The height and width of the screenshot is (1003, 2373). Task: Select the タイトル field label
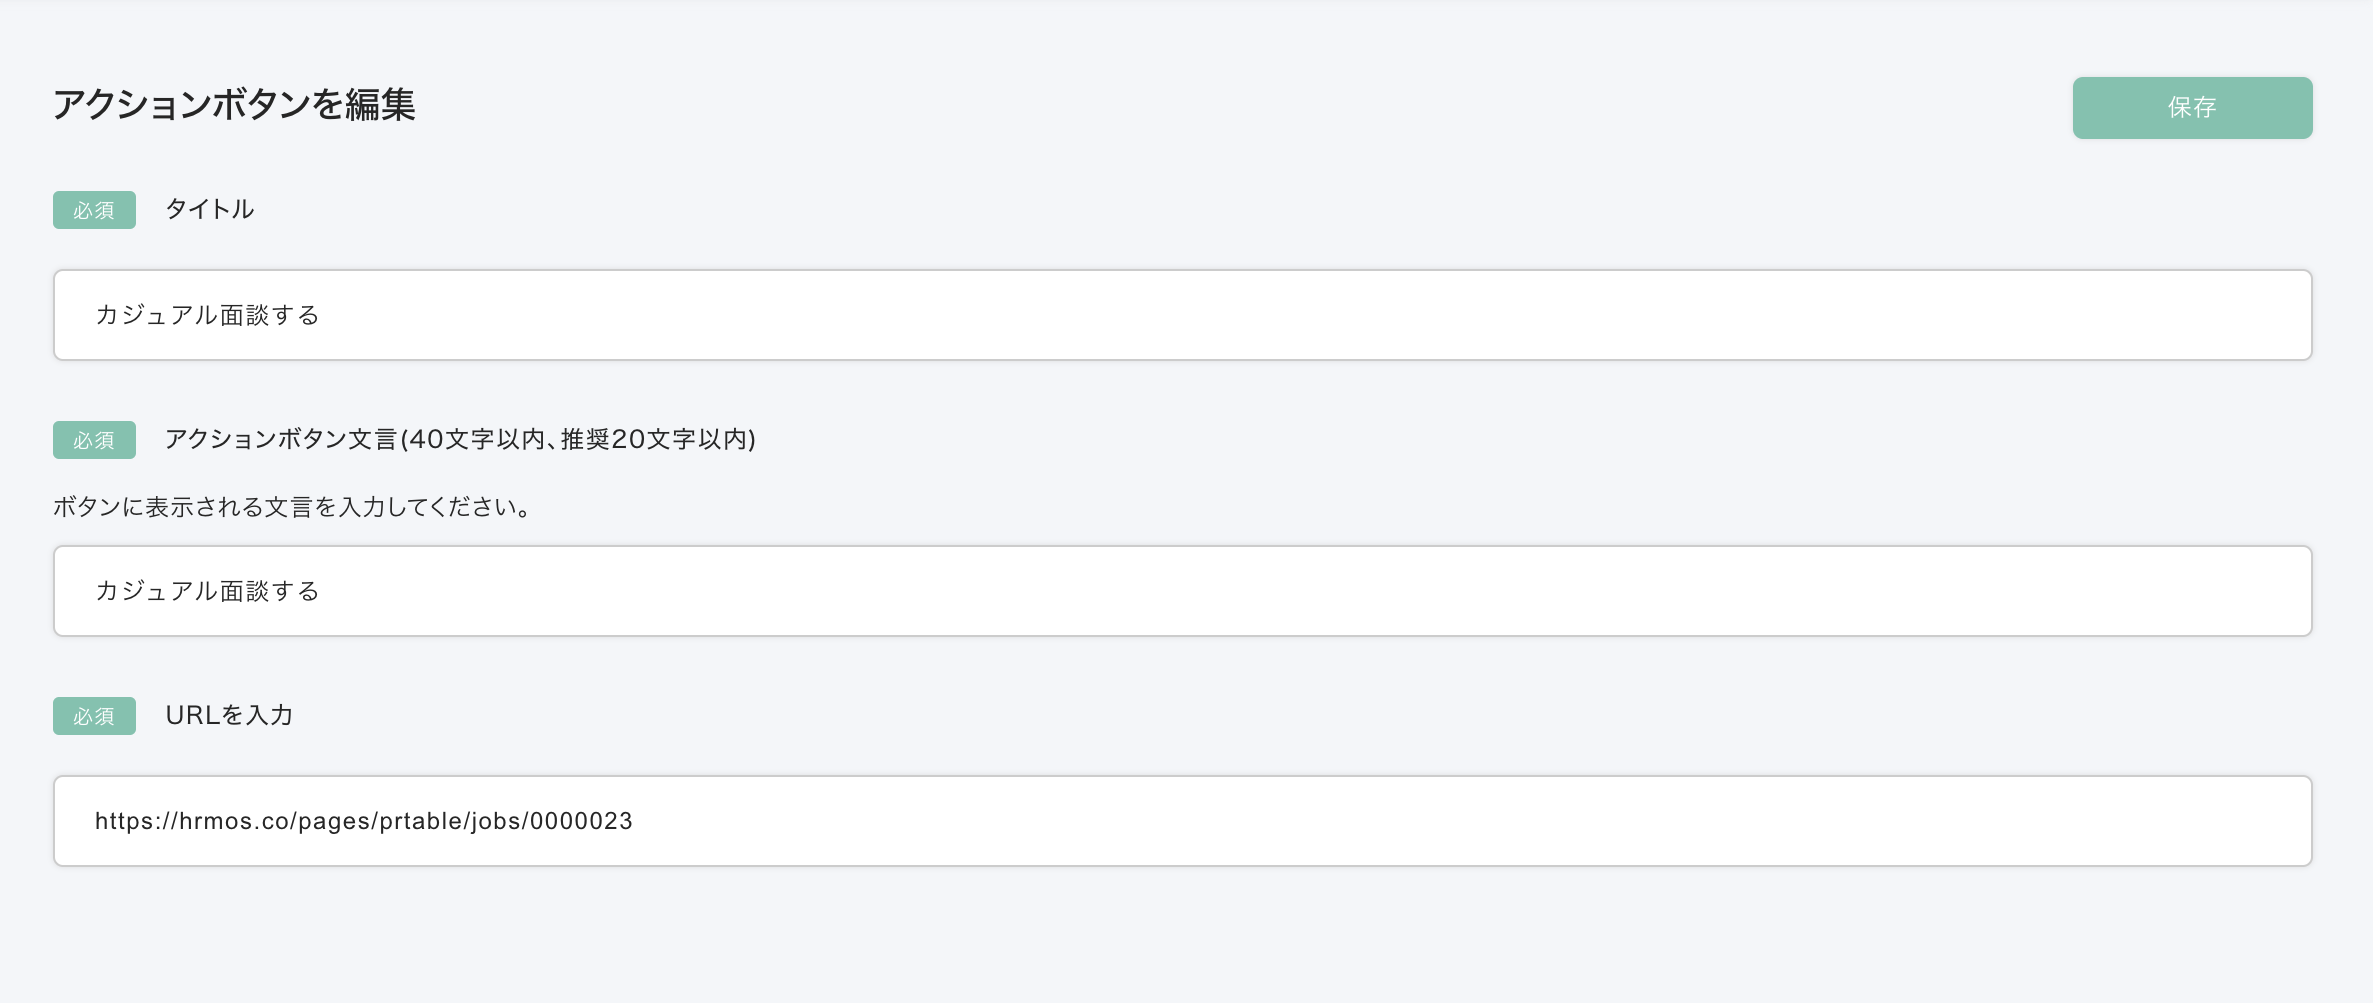click(x=210, y=209)
